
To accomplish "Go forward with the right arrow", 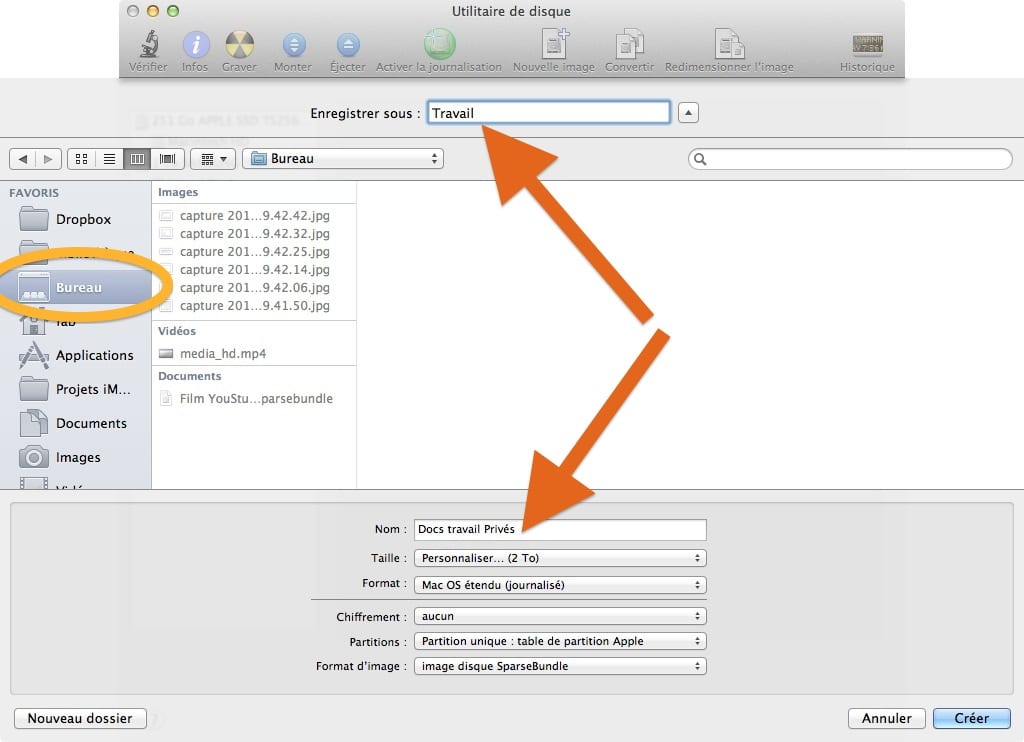I will (48, 159).
